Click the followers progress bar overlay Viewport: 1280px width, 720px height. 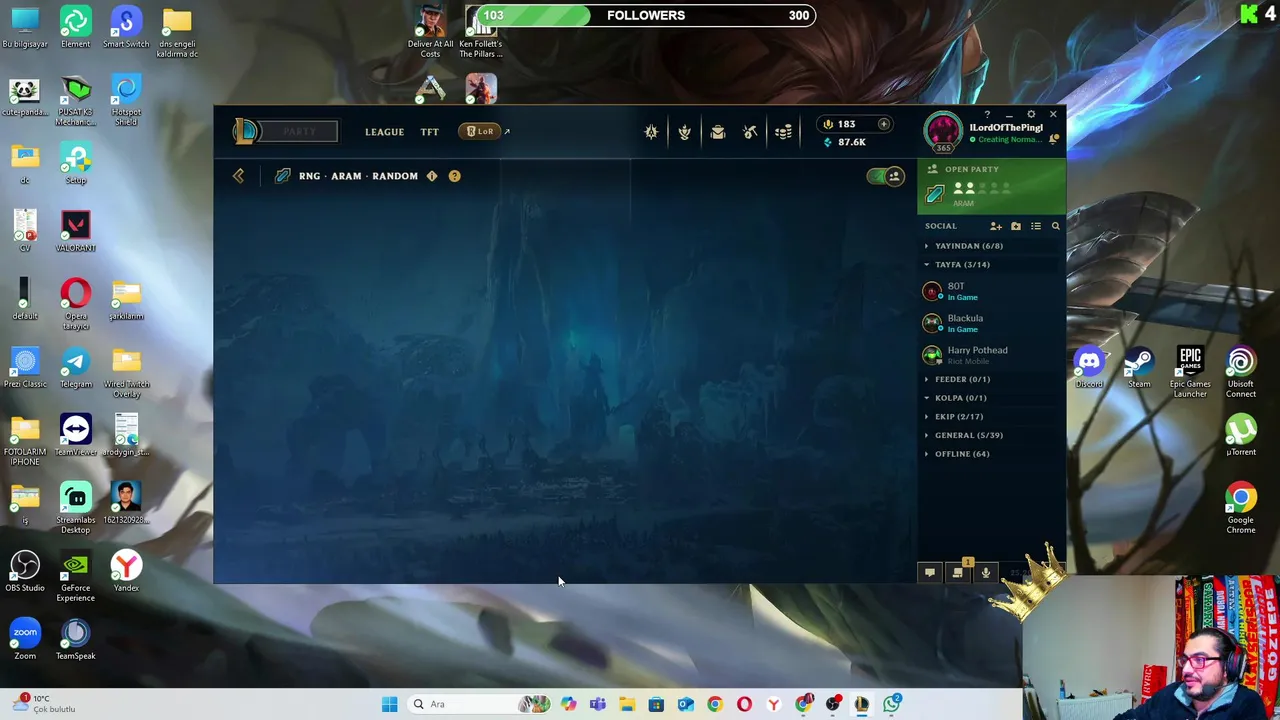tap(646, 15)
